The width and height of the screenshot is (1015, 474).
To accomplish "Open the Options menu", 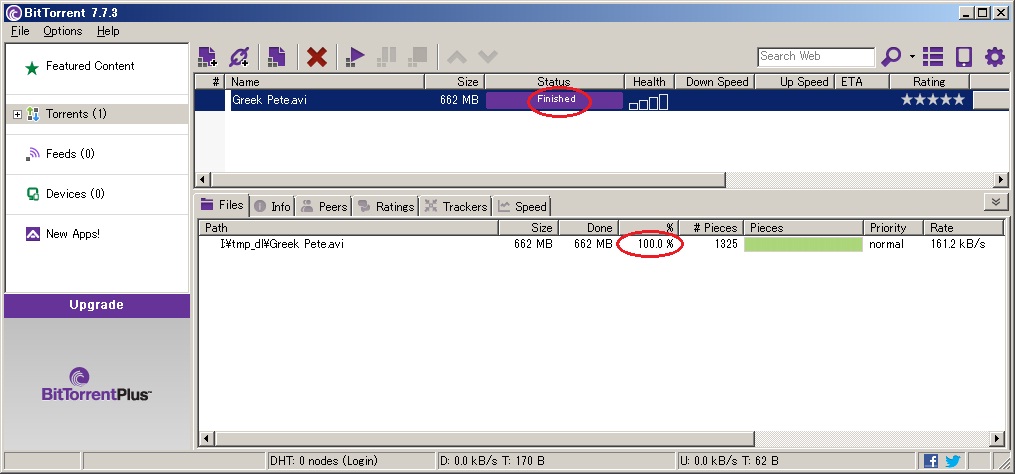I will point(62,31).
